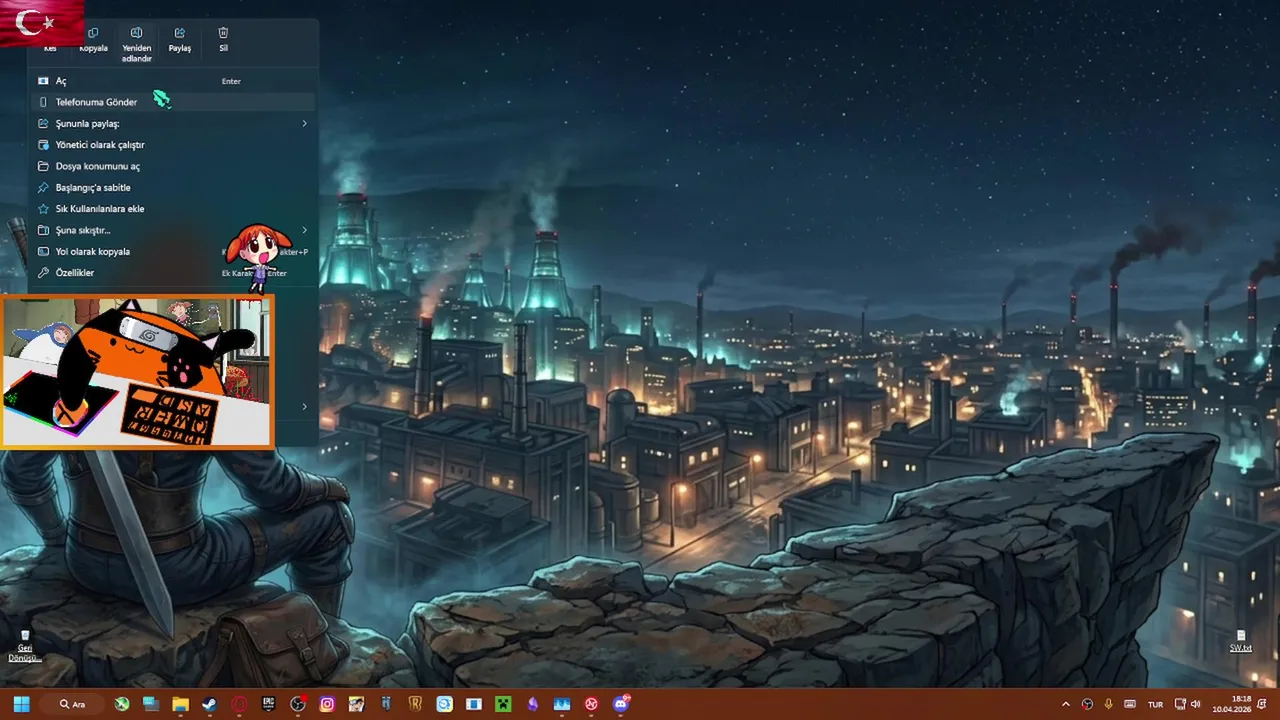The image size is (1280, 720).
Task: Select Telefonuma Gönder menu entry
Action: click(x=172, y=102)
